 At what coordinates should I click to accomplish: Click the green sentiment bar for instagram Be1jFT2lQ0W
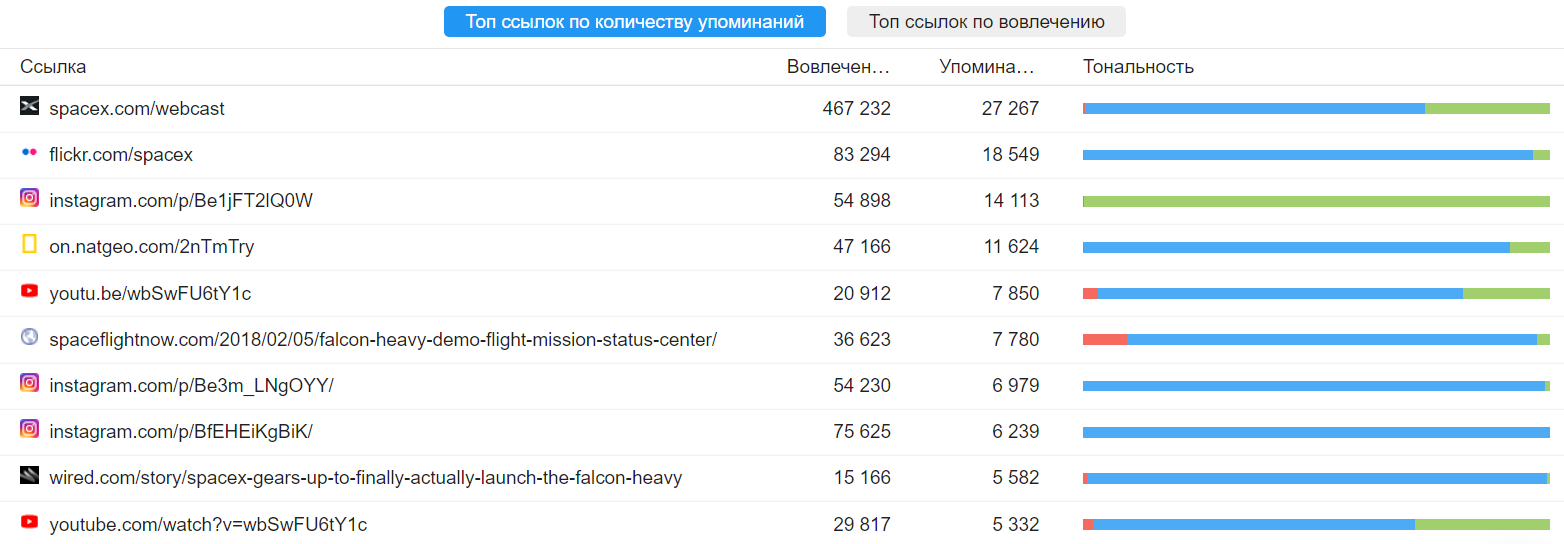click(1316, 201)
